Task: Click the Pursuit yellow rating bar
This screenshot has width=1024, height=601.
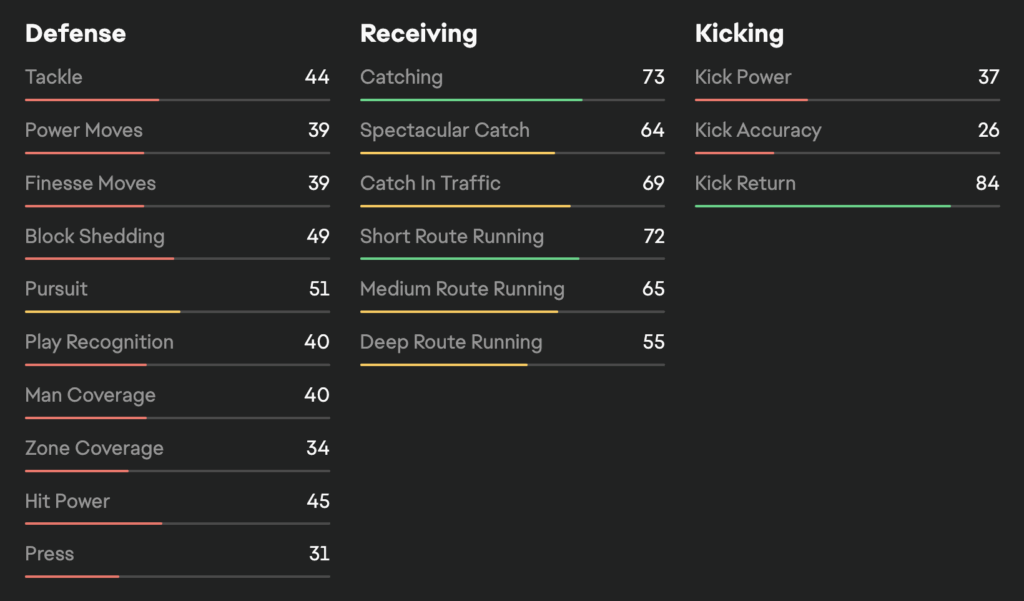Action: tap(103, 312)
